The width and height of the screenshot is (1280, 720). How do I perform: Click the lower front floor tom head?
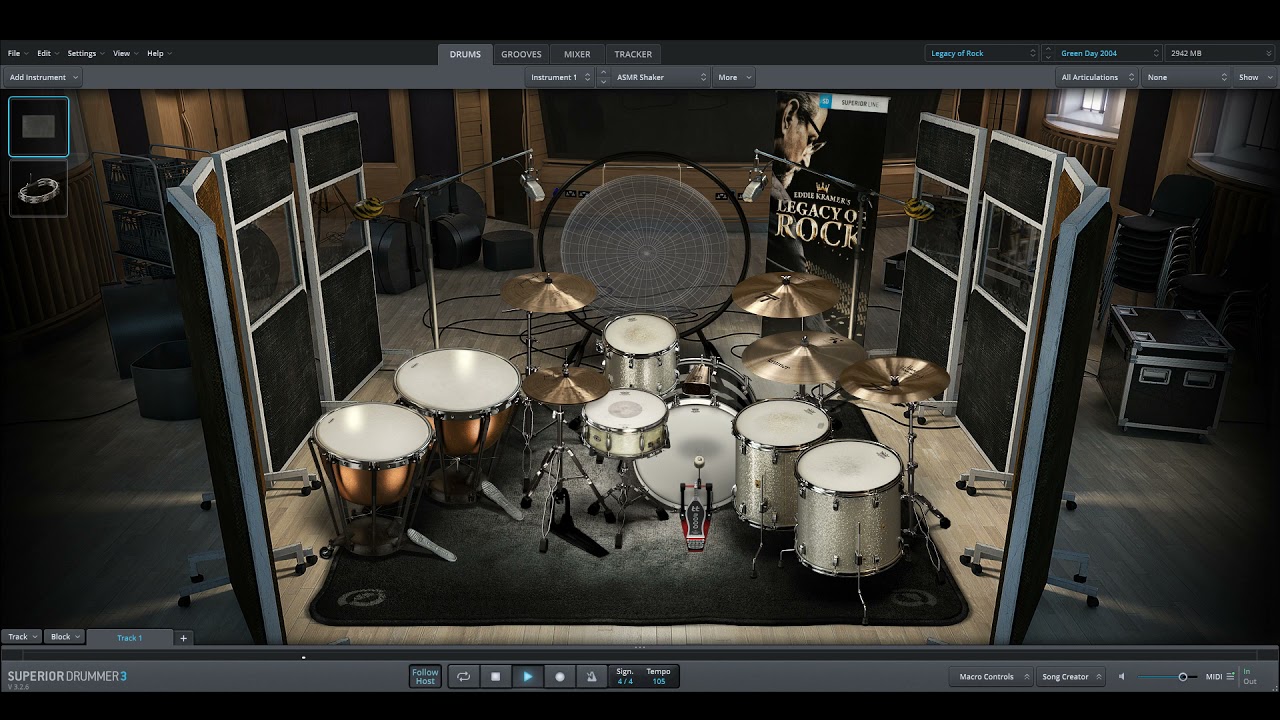(849, 465)
